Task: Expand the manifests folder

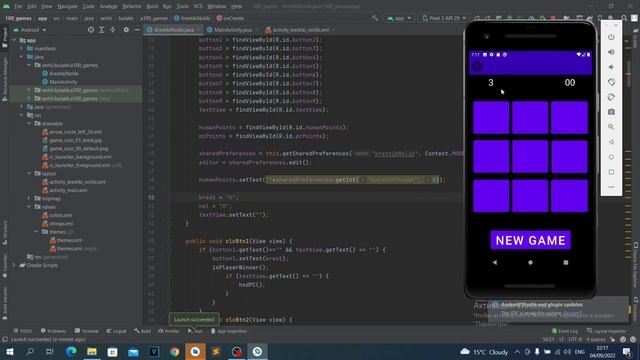Action: tap(22, 49)
